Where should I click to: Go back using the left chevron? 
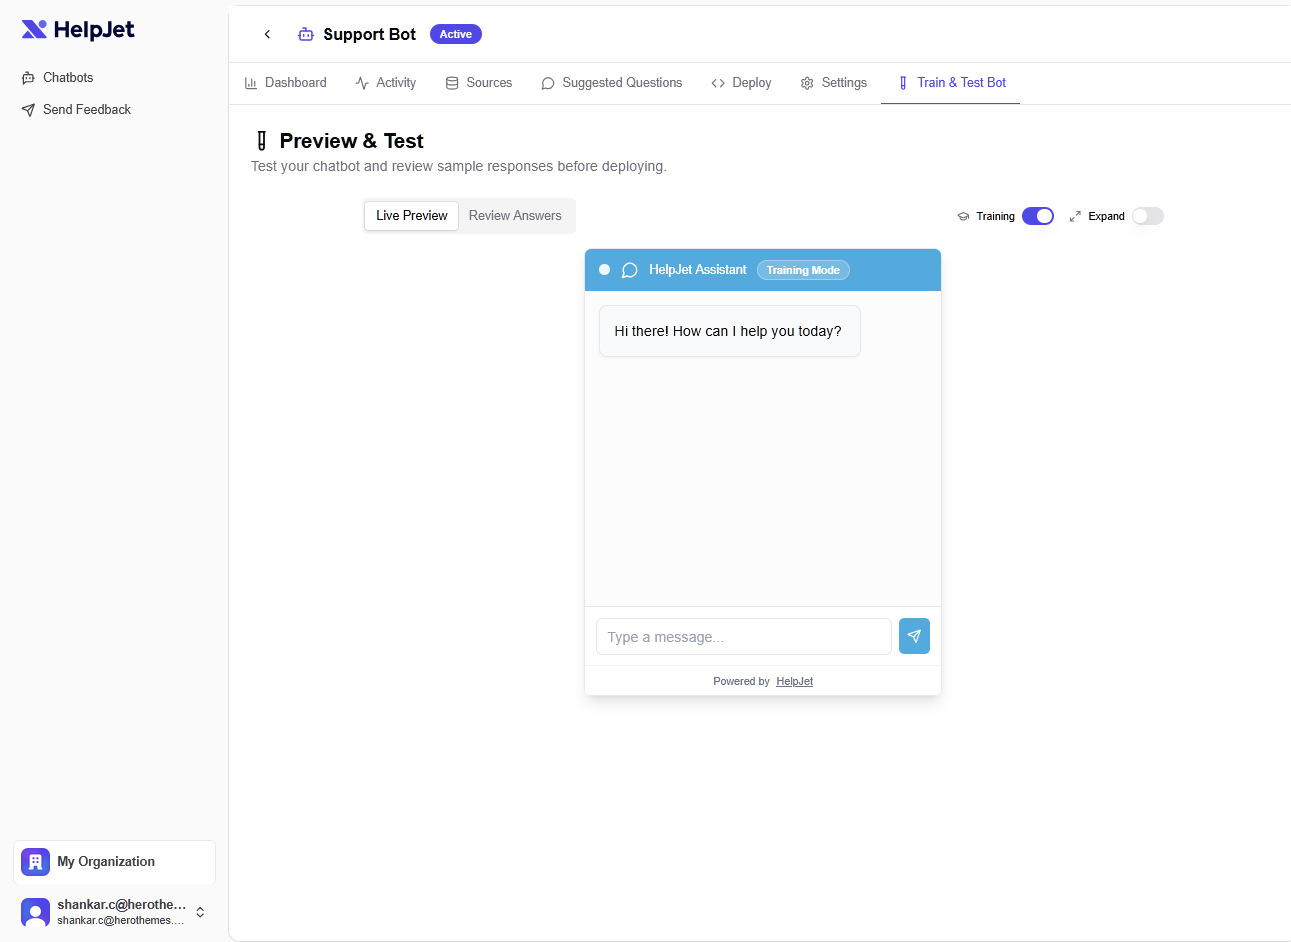267,34
